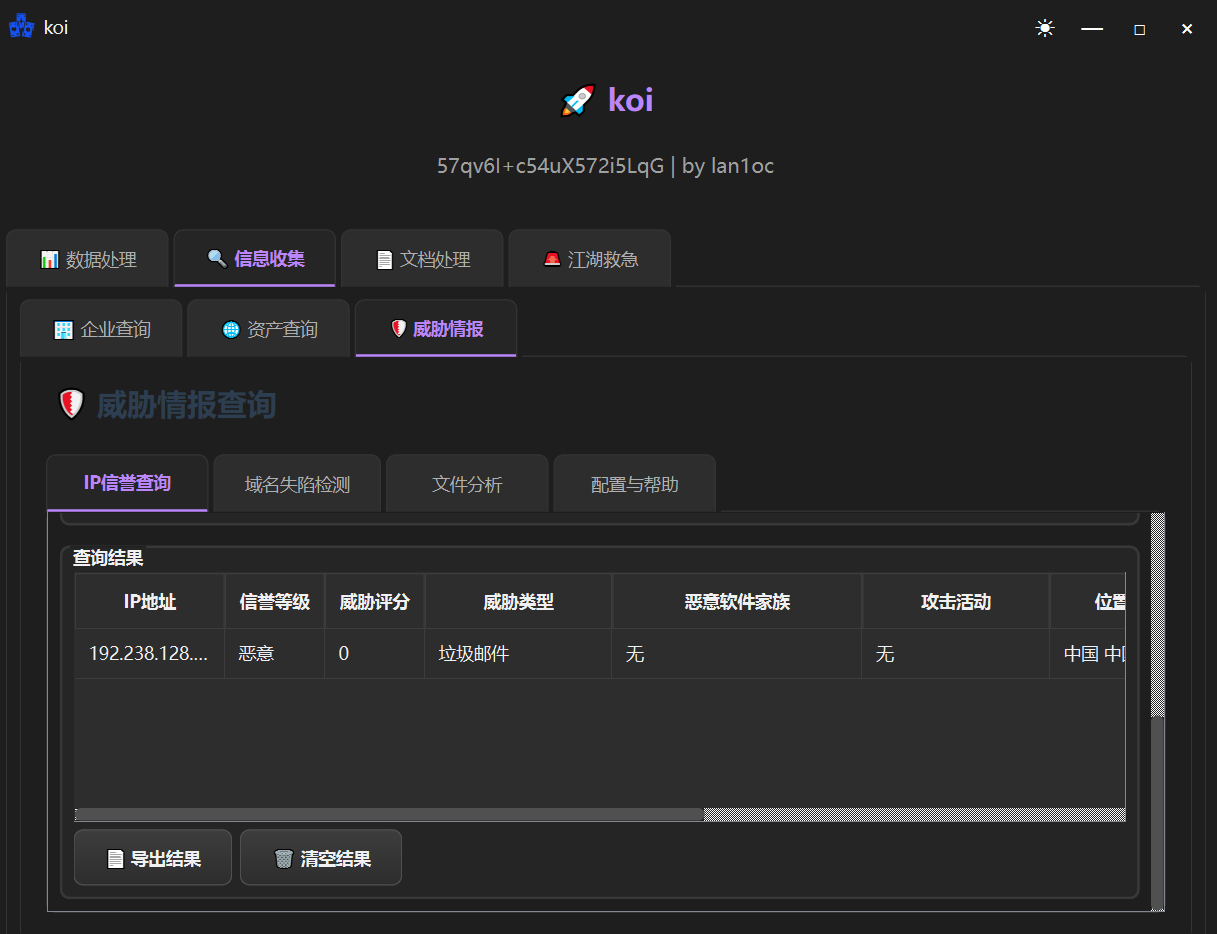1217x934 pixels.
Task: Open the 江湖救急 tab
Action: pyautogui.click(x=590, y=260)
